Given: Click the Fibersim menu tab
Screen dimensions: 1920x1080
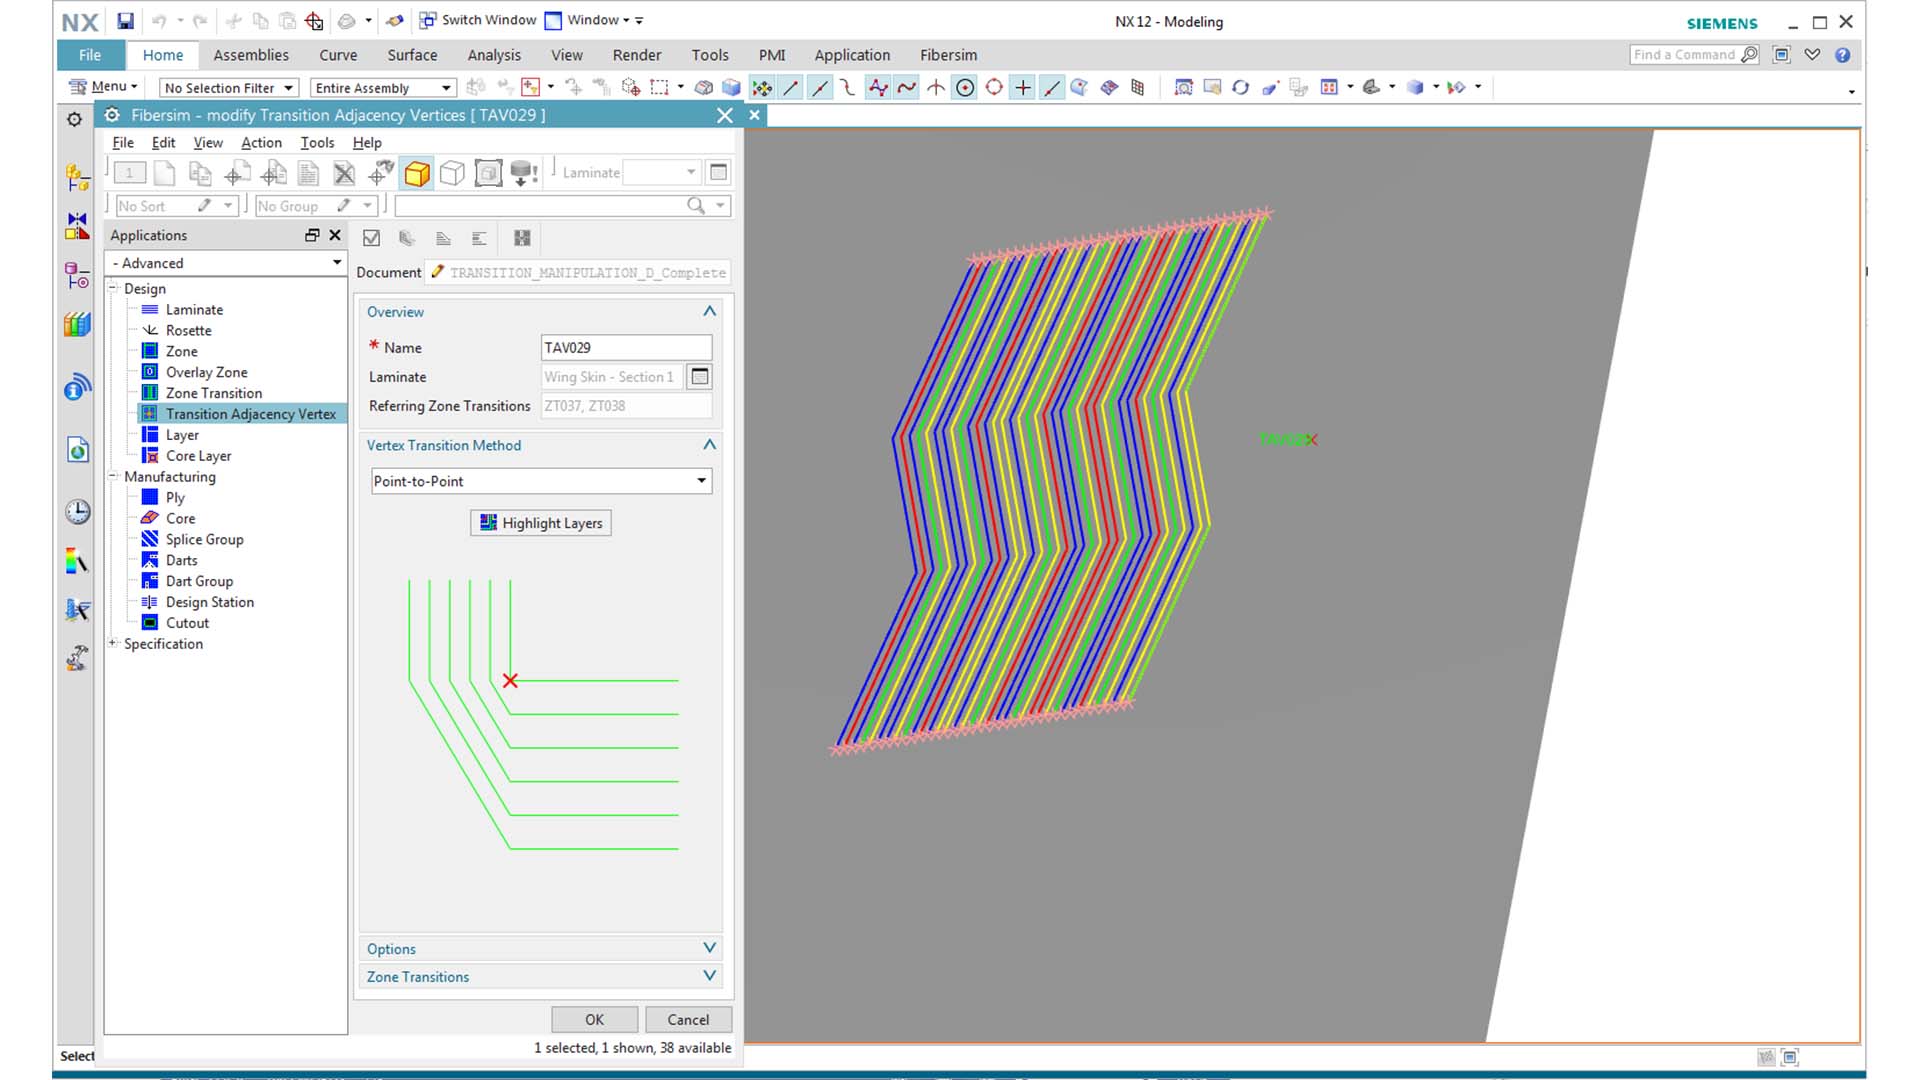Looking at the screenshot, I should 948,54.
